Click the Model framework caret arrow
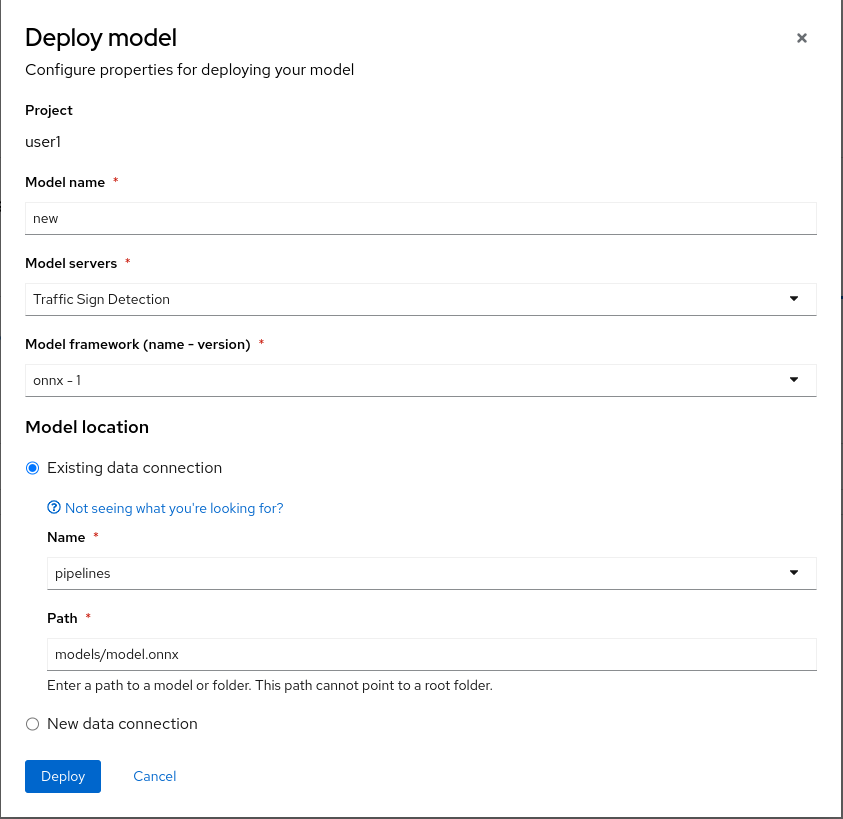 pyautogui.click(x=793, y=380)
